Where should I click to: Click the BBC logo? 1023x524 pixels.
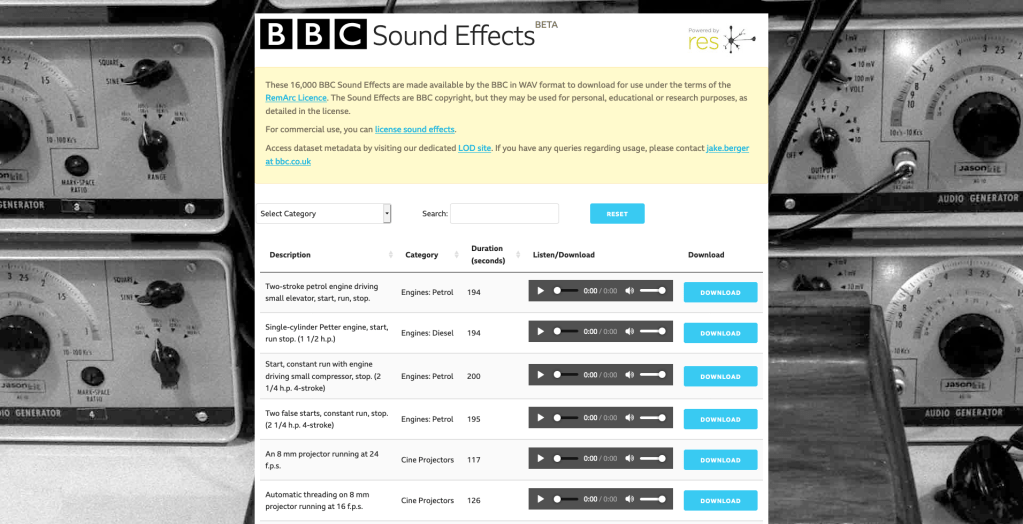[x=313, y=35]
